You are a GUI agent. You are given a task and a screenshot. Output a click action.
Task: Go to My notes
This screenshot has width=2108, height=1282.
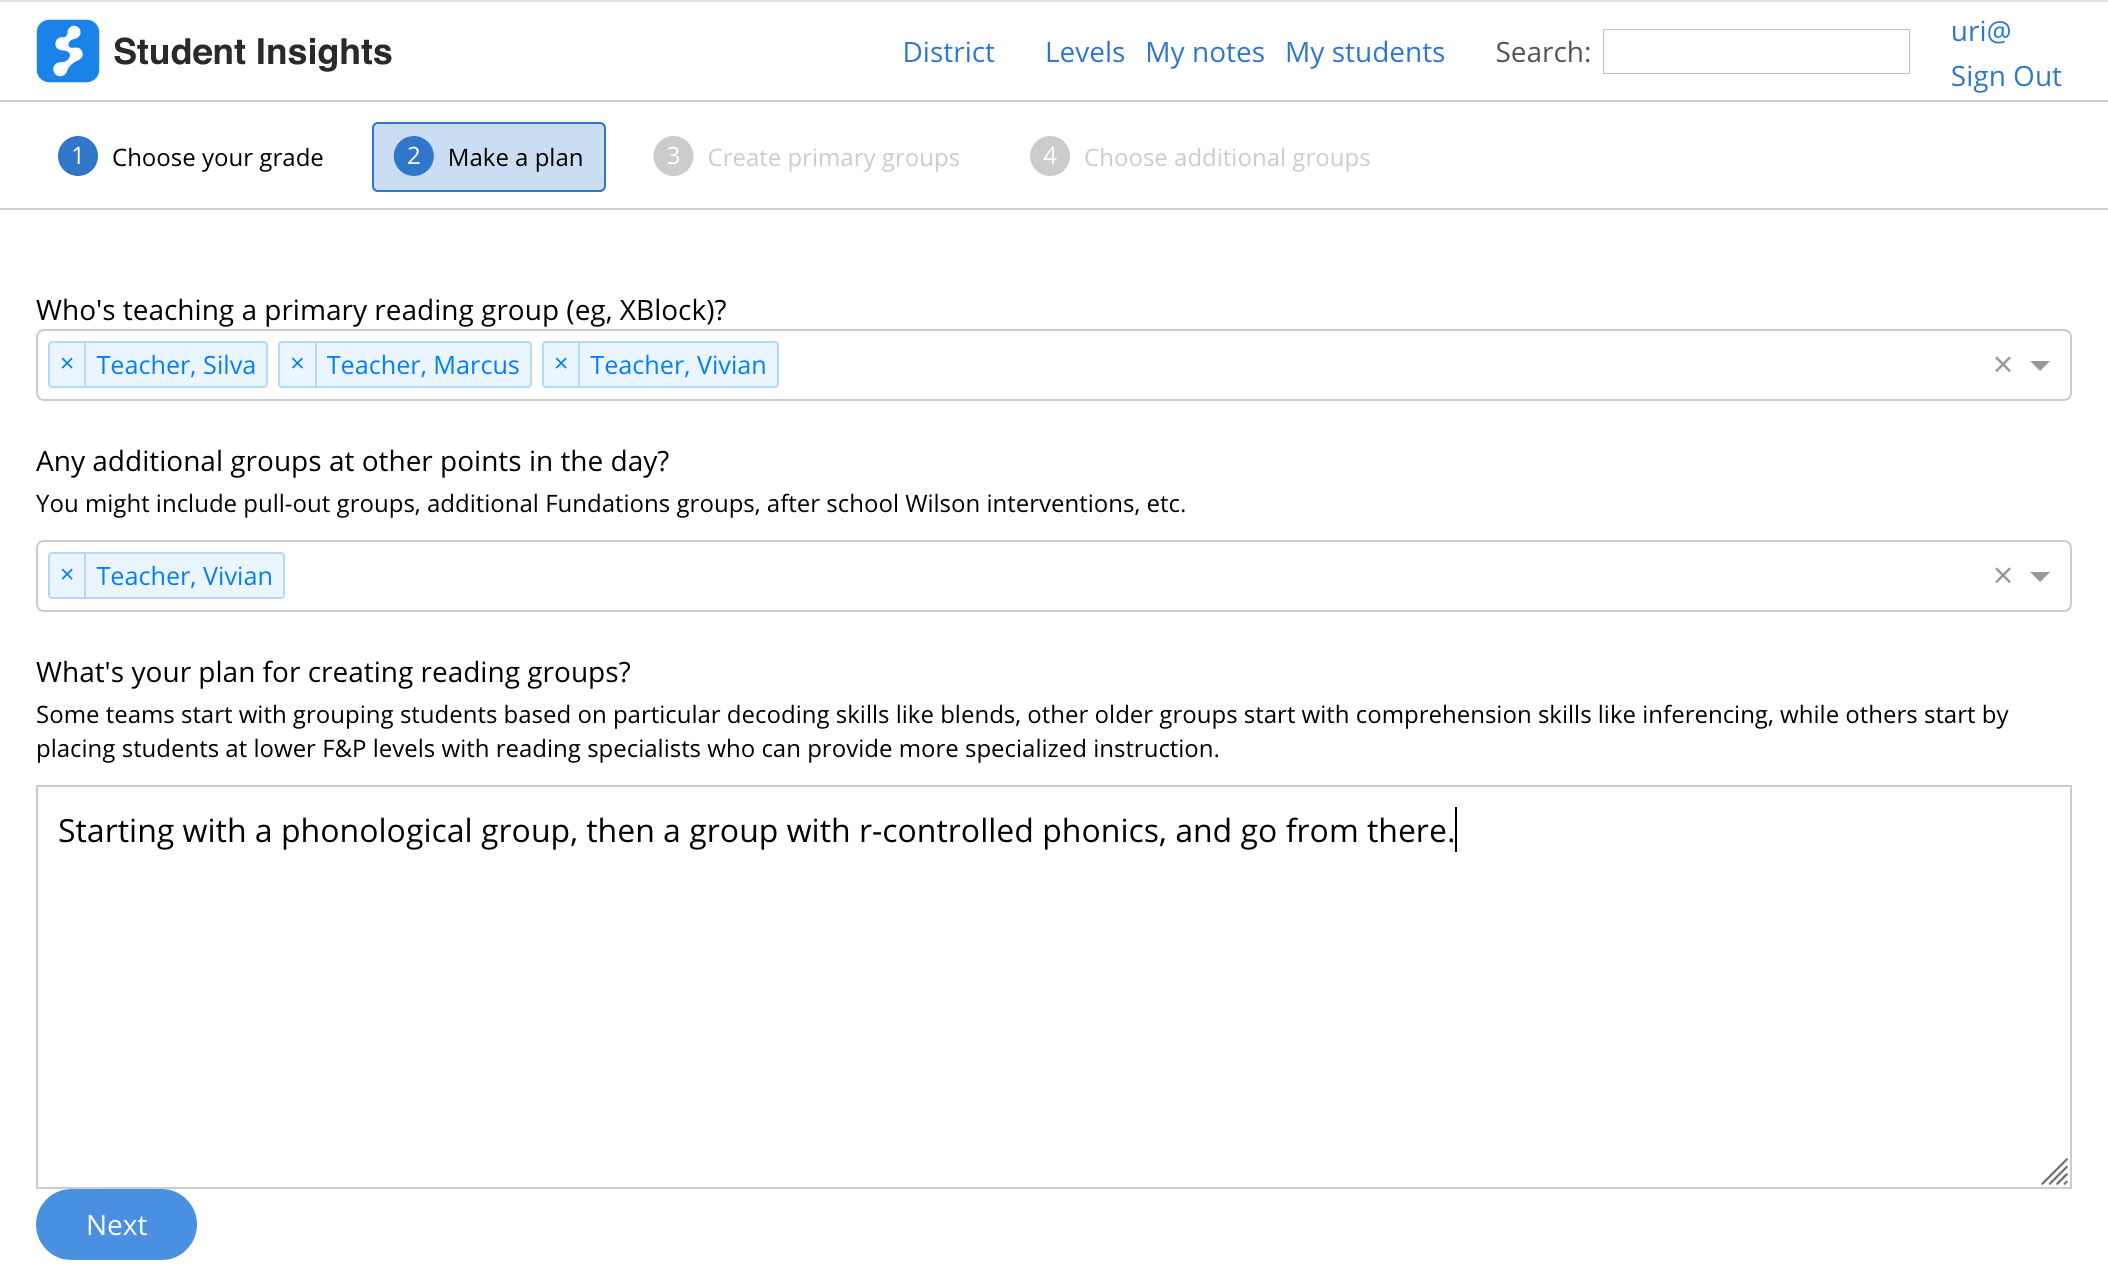[x=1204, y=52]
